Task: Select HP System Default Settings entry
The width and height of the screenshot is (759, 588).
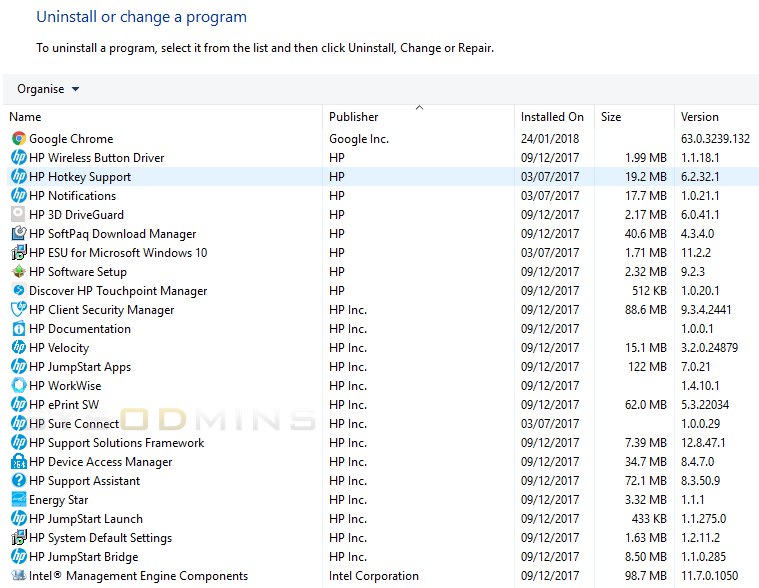Action: 100,538
